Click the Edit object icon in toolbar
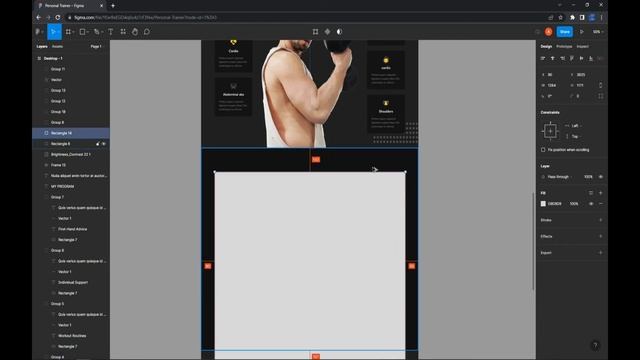 (x=315, y=31)
